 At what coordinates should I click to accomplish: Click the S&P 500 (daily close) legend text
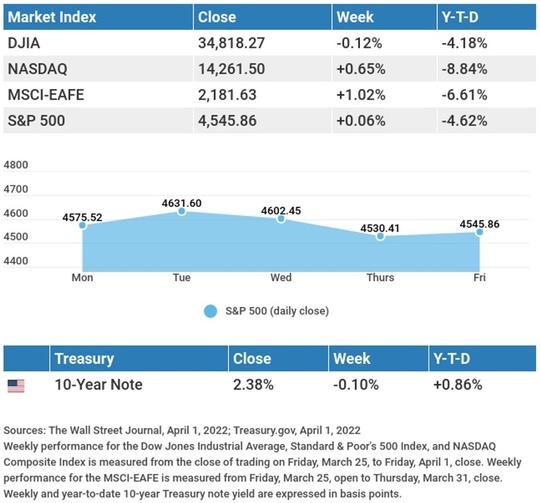point(277,311)
